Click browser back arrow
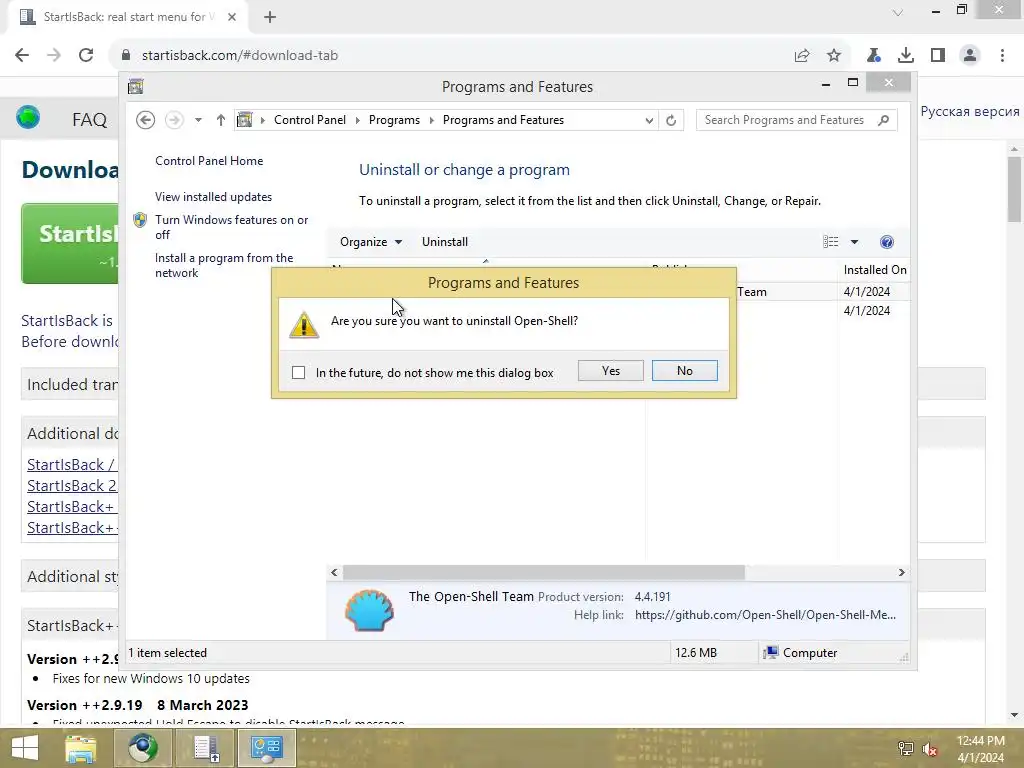 pos(22,56)
